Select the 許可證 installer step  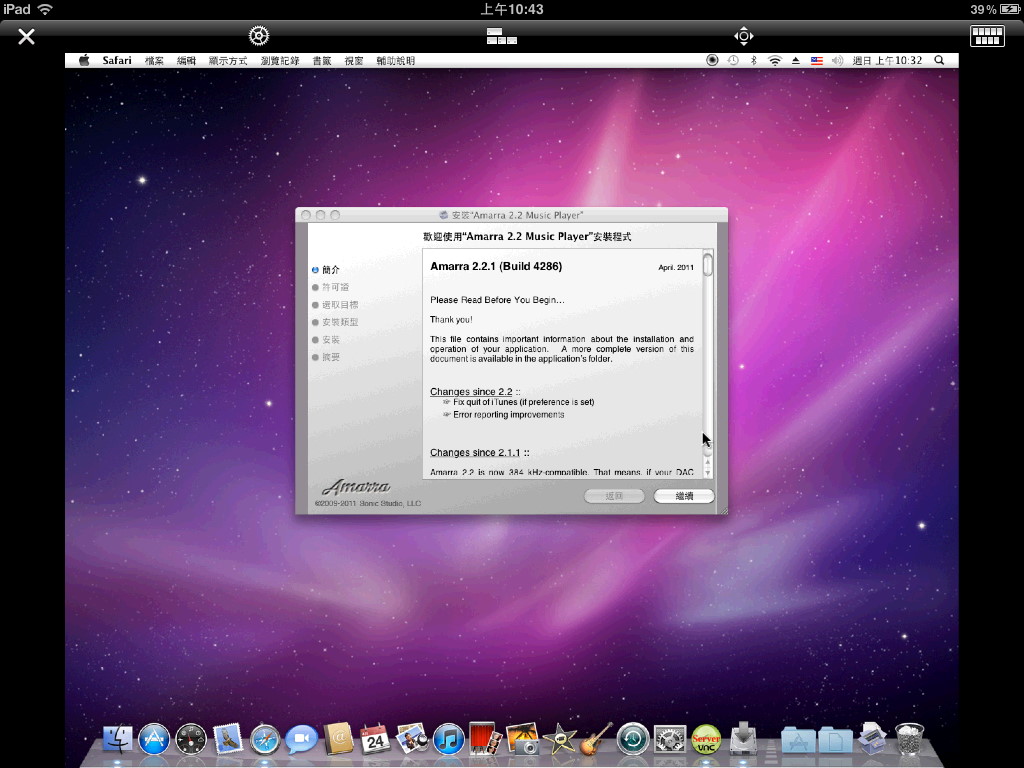click(330, 287)
